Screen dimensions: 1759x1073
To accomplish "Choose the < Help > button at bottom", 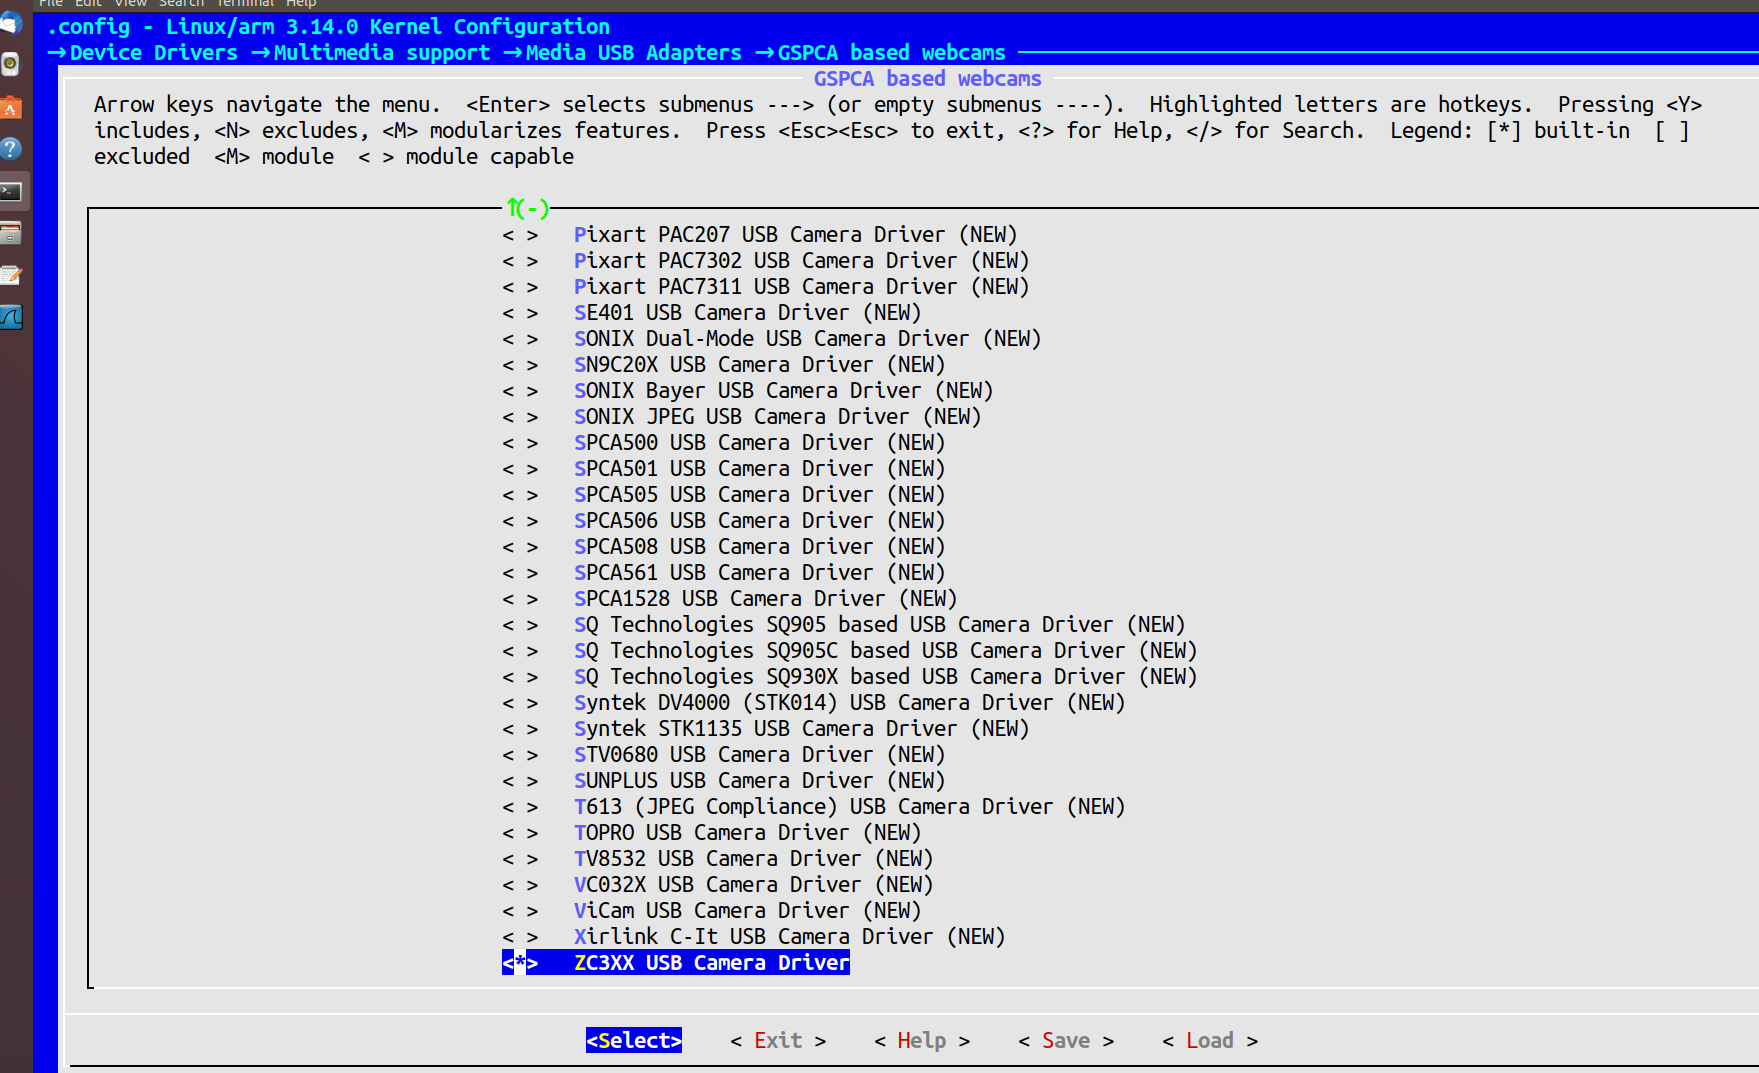I will tap(922, 1041).
